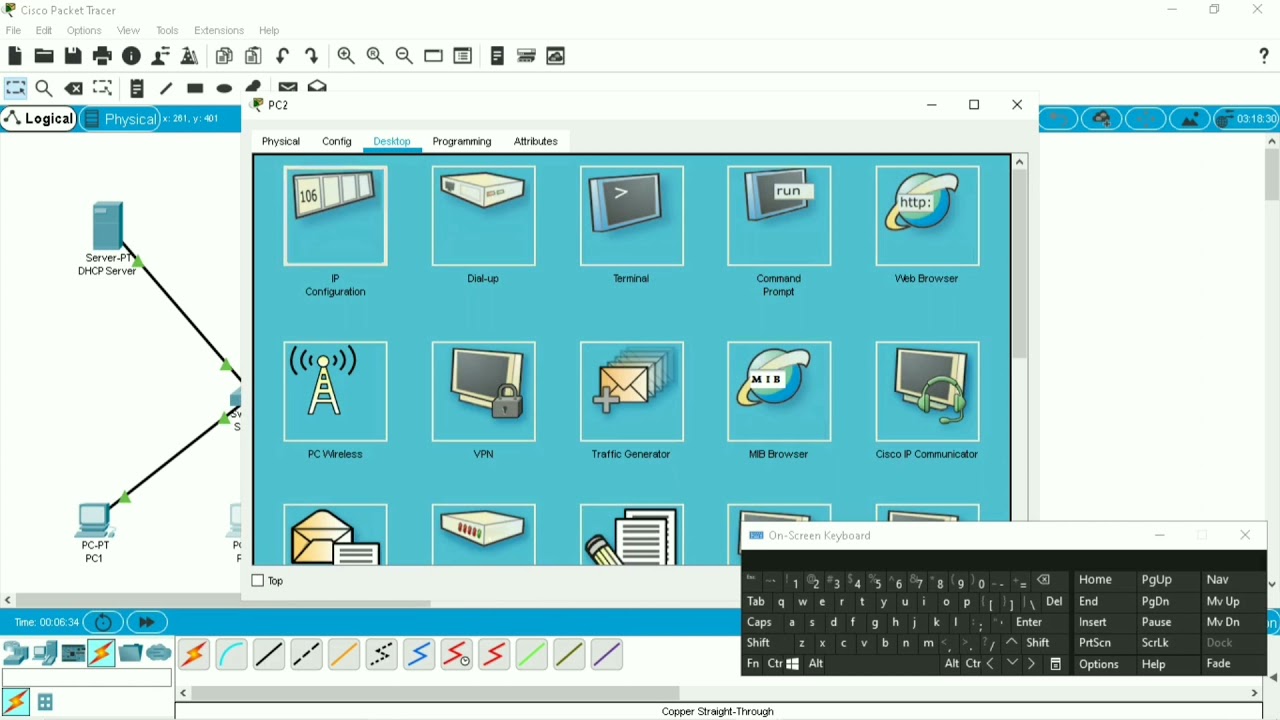Switch to the Config tab in PC2
Viewport: 1280px width, 720px height.
(x=337, y=142)
